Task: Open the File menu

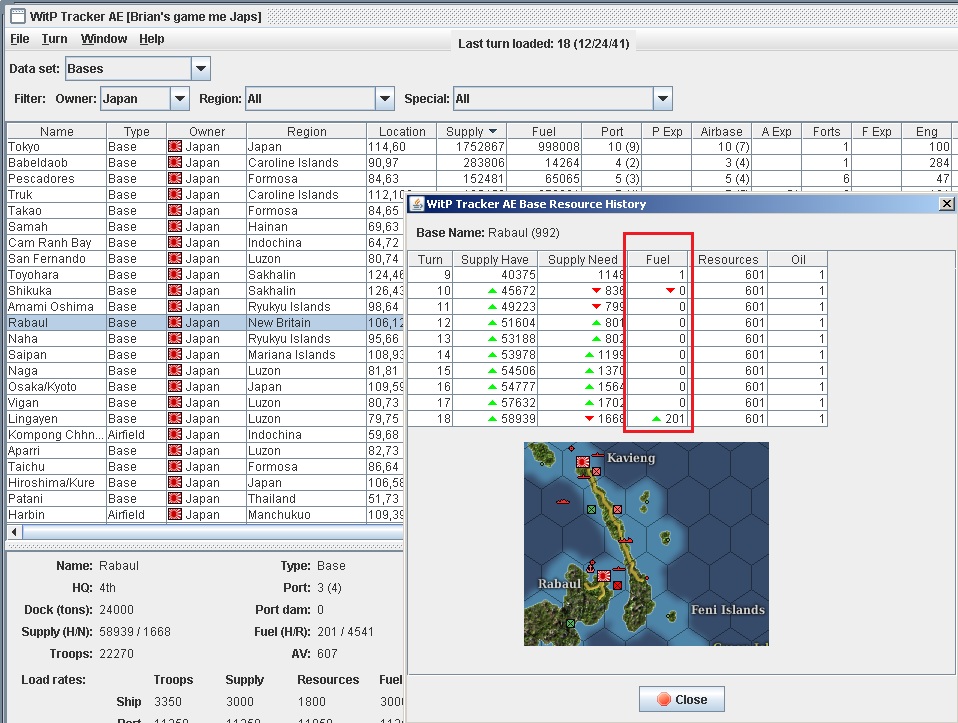Action: pyautogui.click(x=20, y=39)
